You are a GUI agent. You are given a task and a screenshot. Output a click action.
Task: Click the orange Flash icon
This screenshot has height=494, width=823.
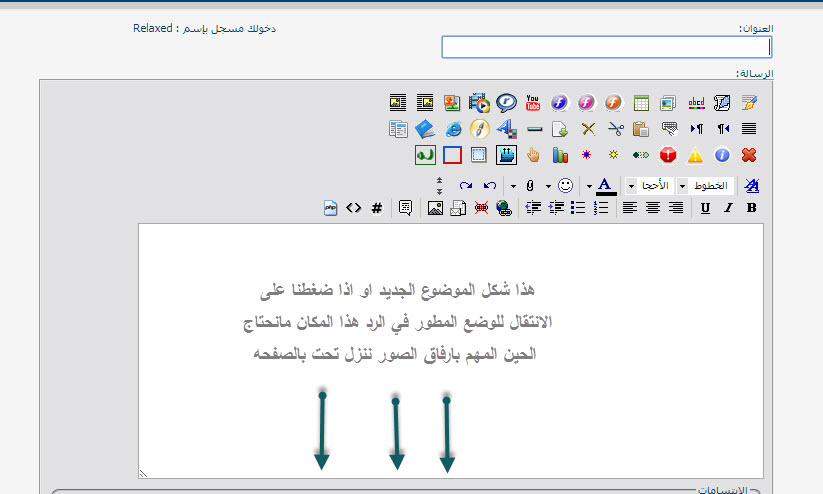tap(613, 103)
